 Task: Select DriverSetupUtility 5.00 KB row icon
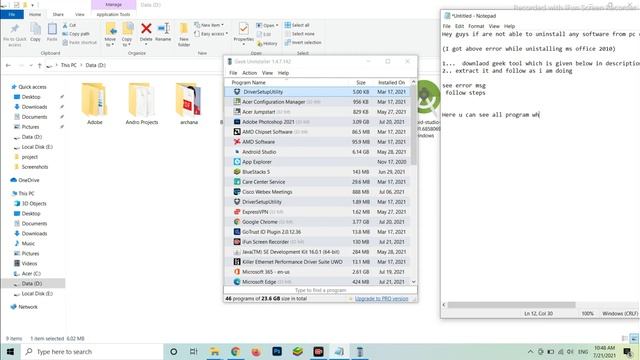coord(237,92)
